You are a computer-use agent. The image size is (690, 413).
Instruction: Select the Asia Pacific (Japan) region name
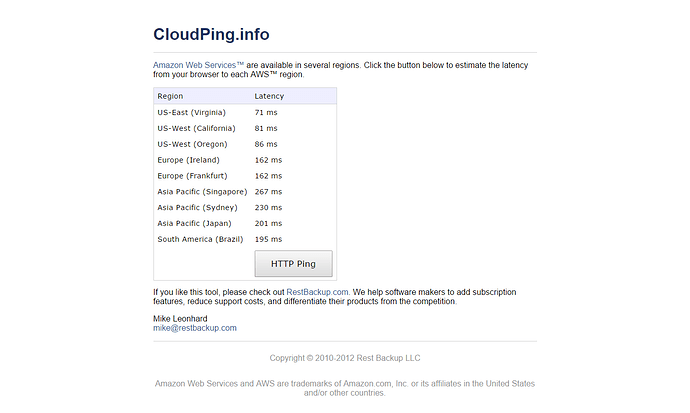(194, 223)
